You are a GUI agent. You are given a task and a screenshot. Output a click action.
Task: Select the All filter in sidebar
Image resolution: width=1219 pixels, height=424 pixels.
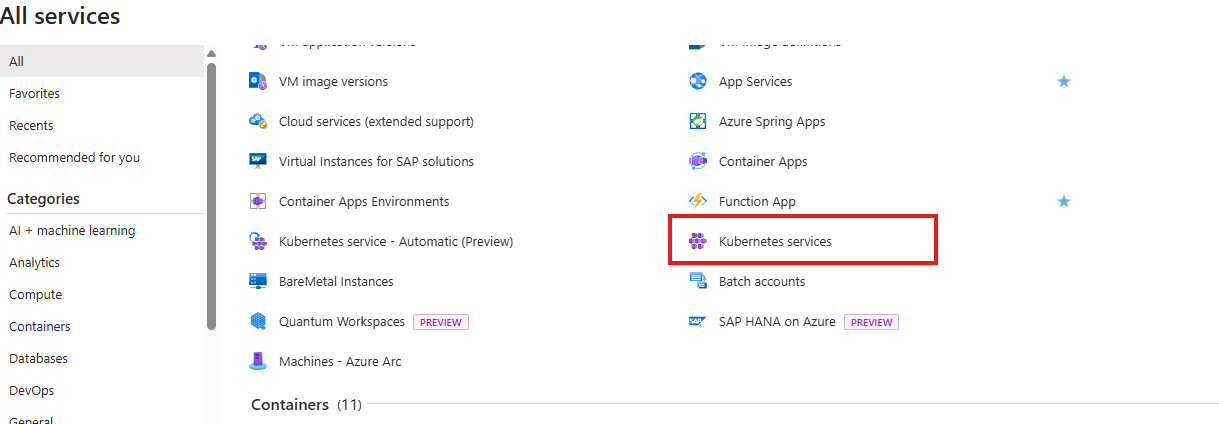coord(102,61)
